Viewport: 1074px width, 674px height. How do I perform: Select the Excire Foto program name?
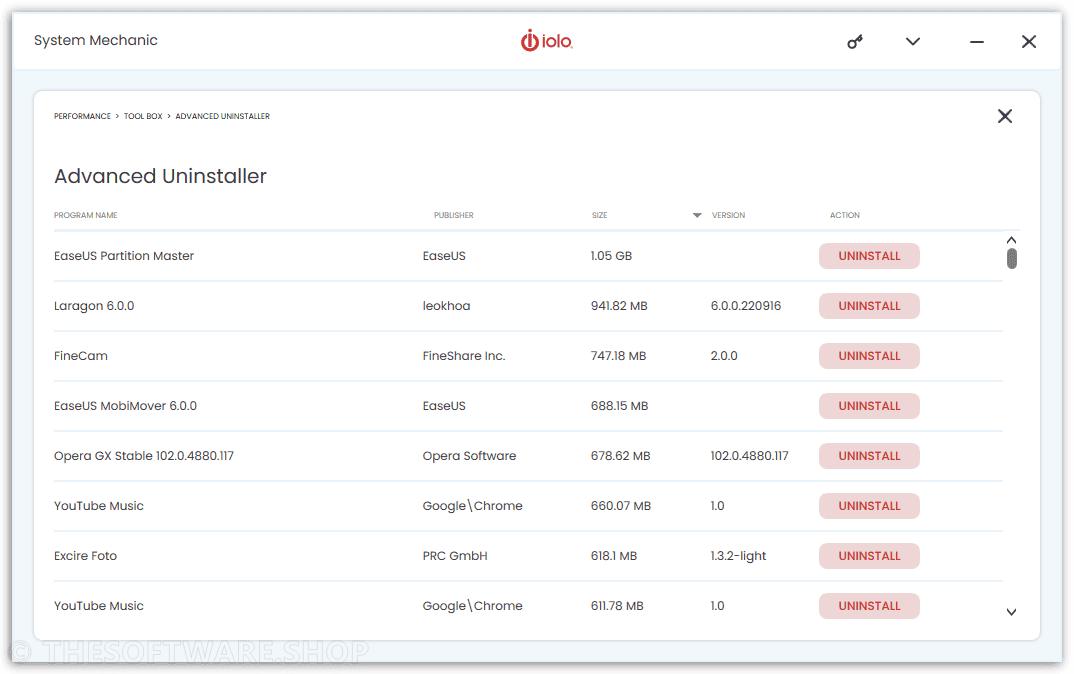[x=86, y=556]
